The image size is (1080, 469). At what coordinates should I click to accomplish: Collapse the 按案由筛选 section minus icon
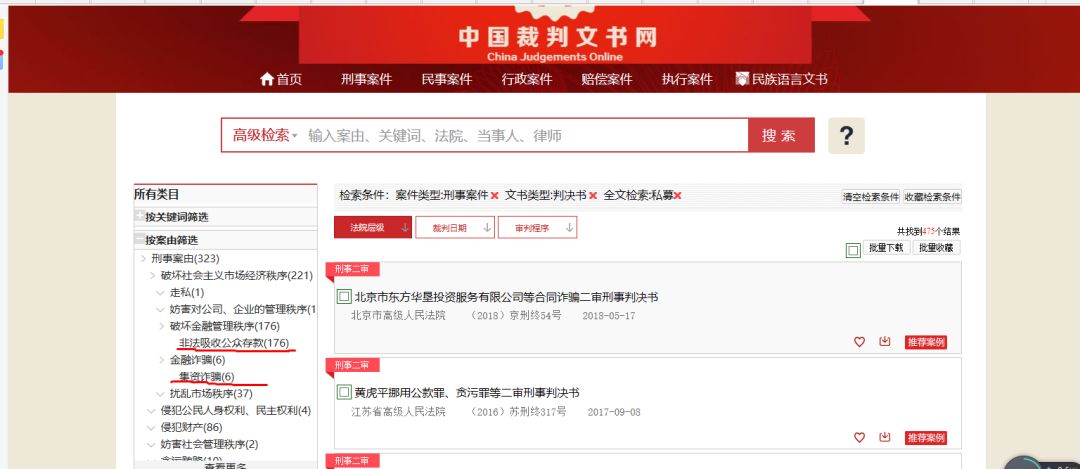[140, 240]
